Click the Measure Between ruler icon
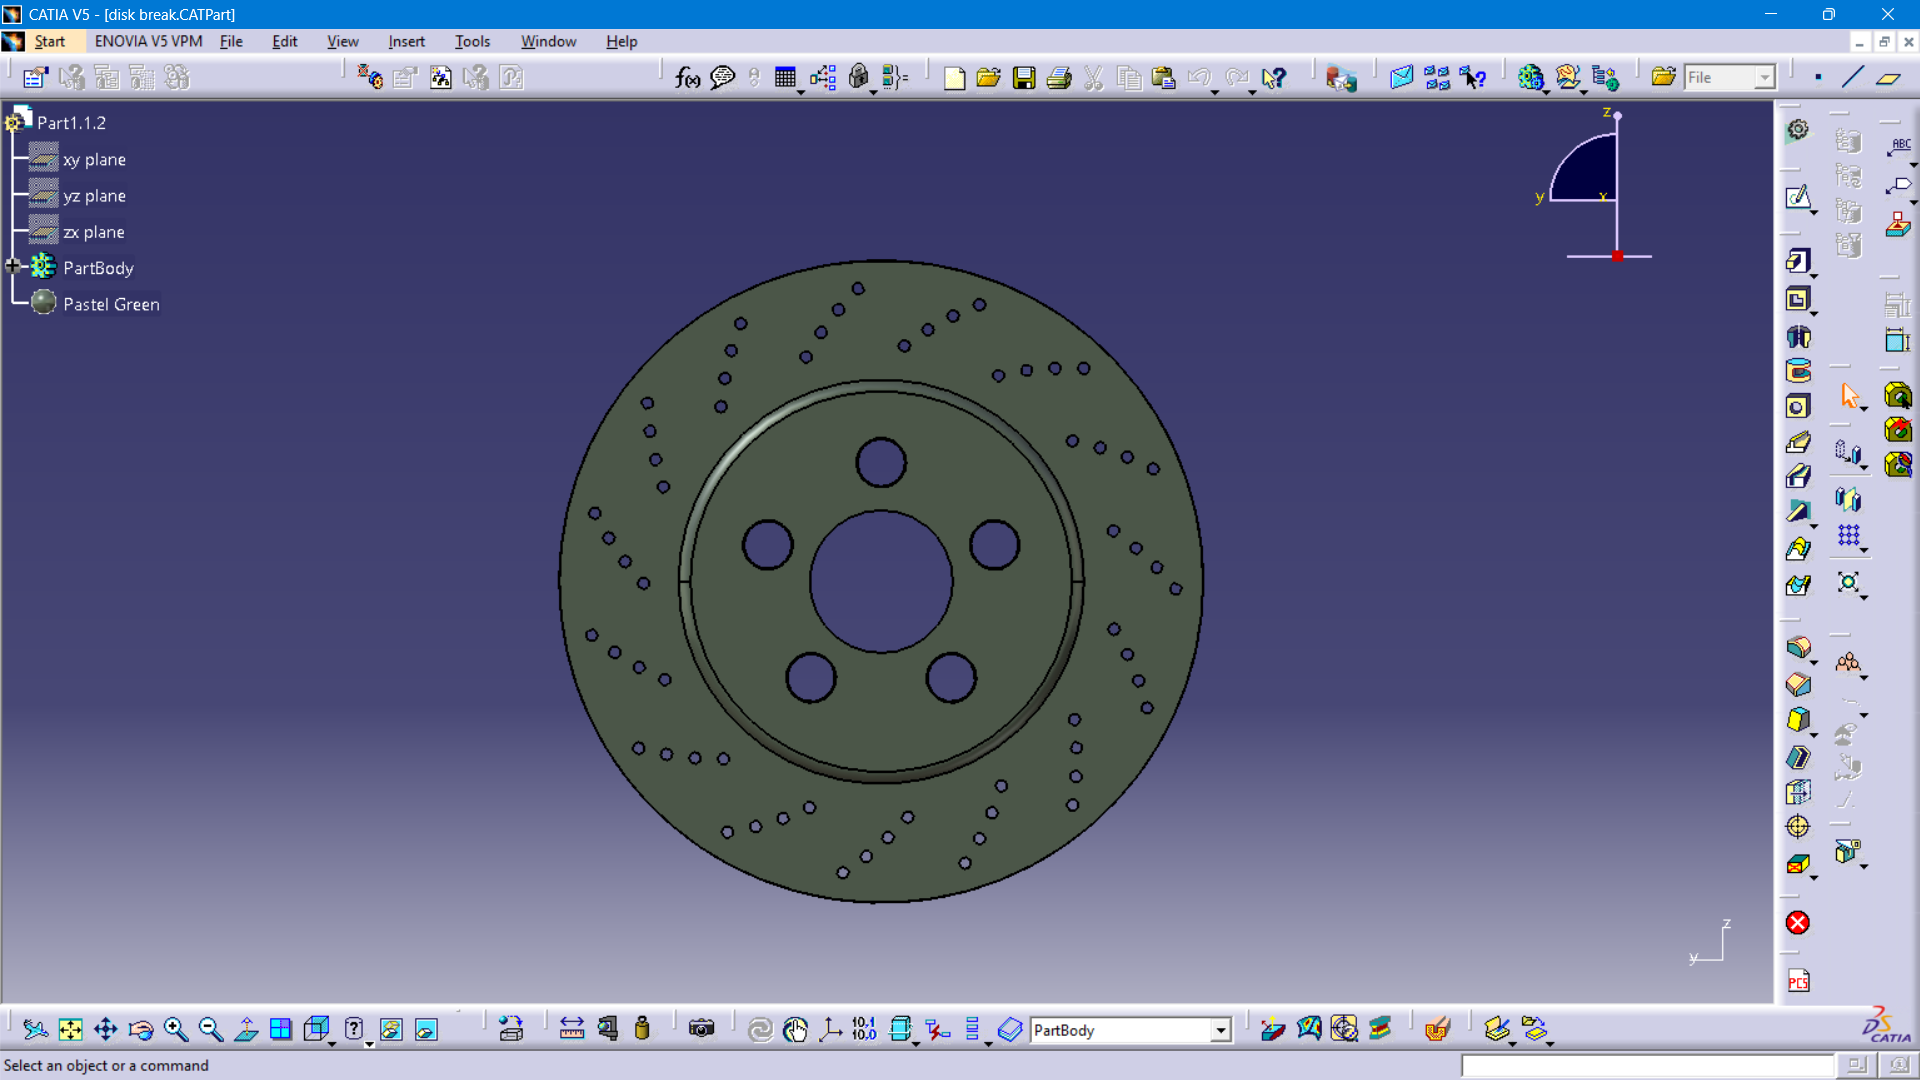This screenshot has height=1080, width=1920. pos(571,1029)
